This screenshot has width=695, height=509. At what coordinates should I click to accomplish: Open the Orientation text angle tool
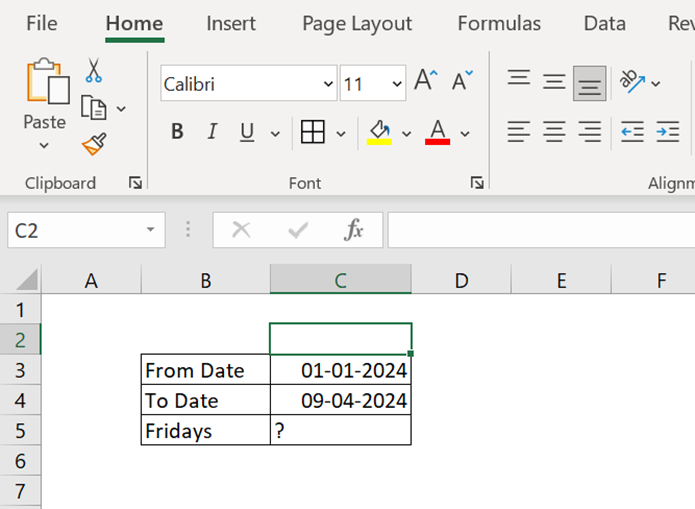[x=632, y=82]
